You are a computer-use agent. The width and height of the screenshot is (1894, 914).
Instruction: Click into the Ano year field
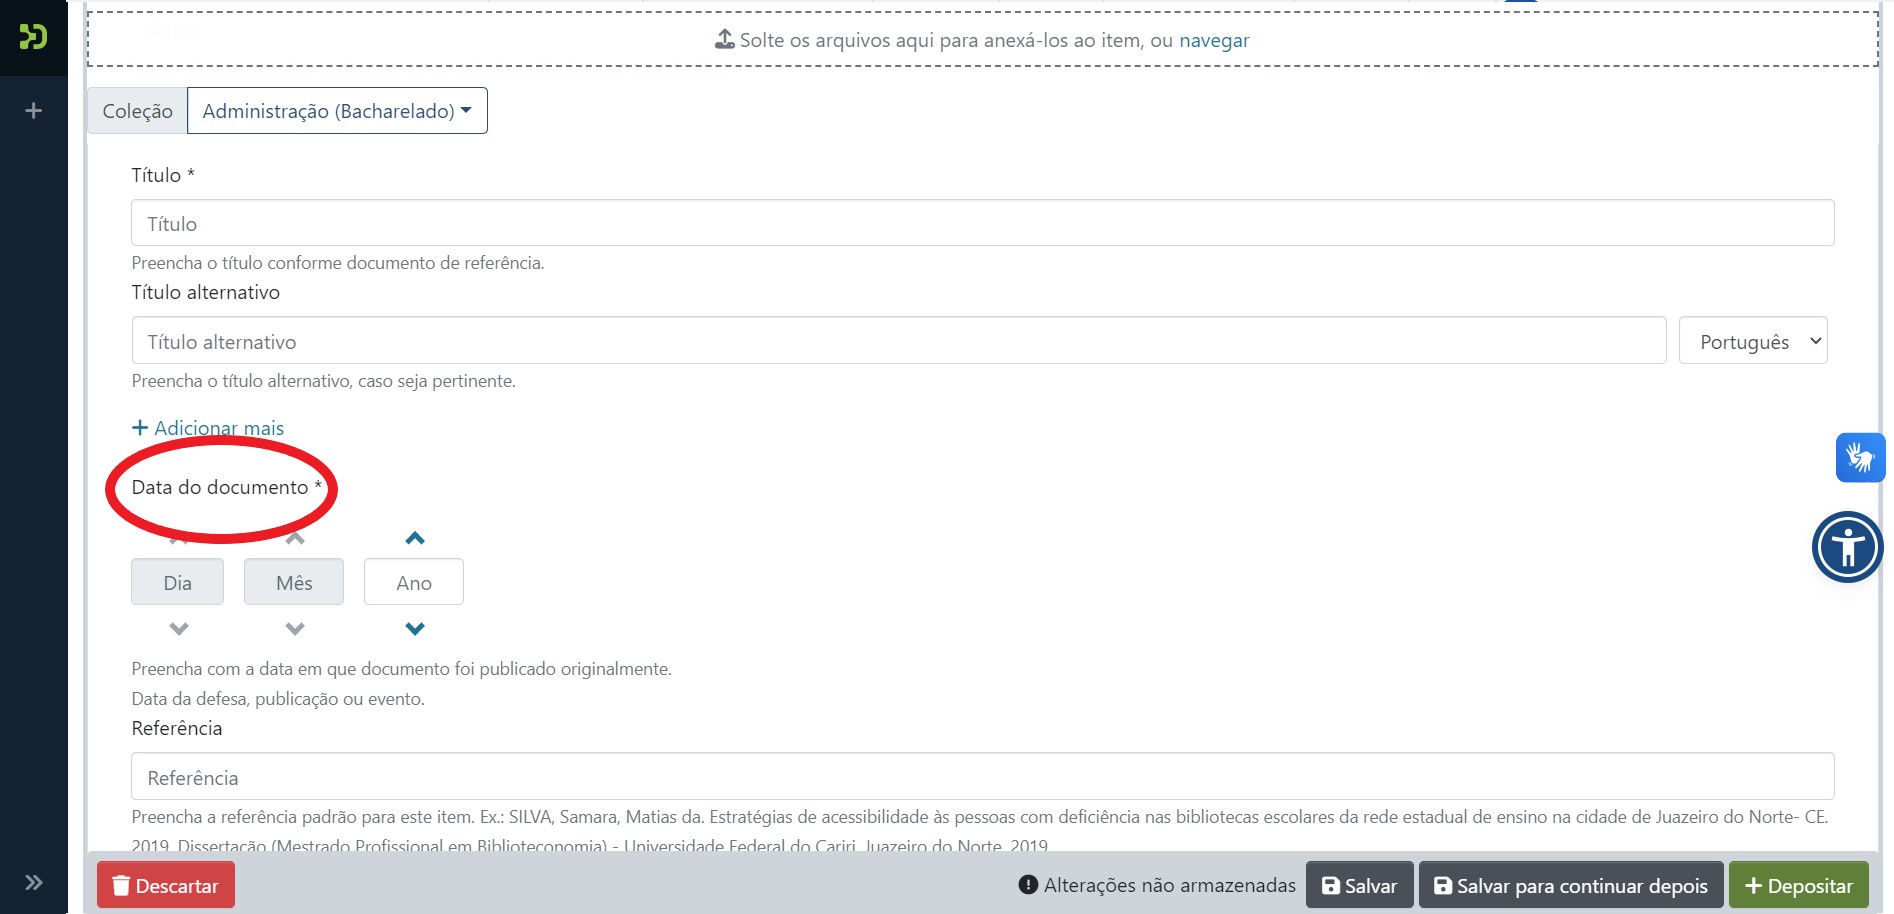click(414, 583)
